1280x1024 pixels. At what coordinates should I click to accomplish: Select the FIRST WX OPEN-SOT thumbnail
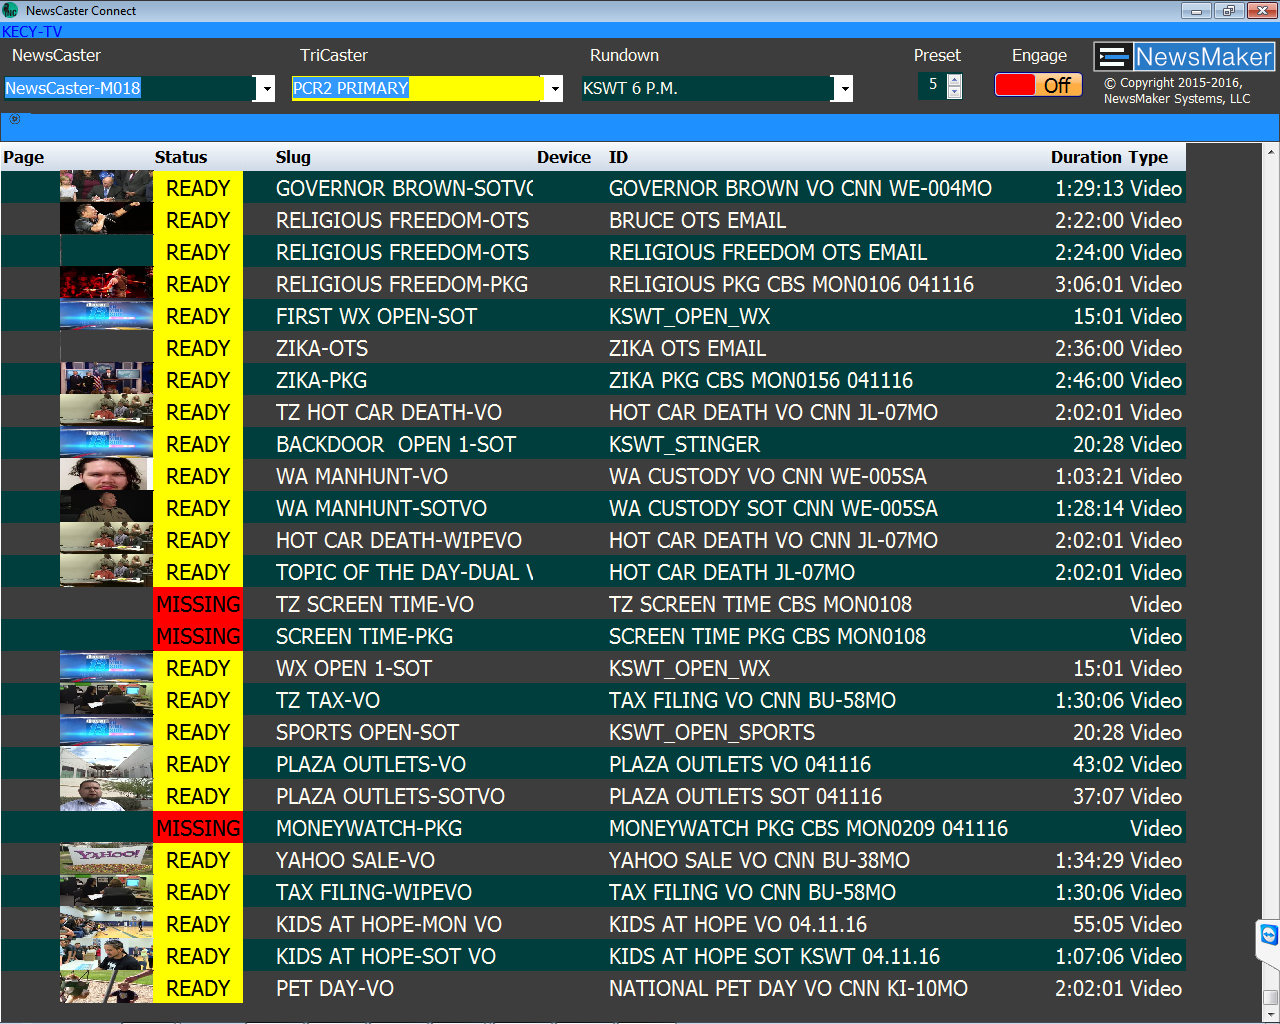click(106, 316)
